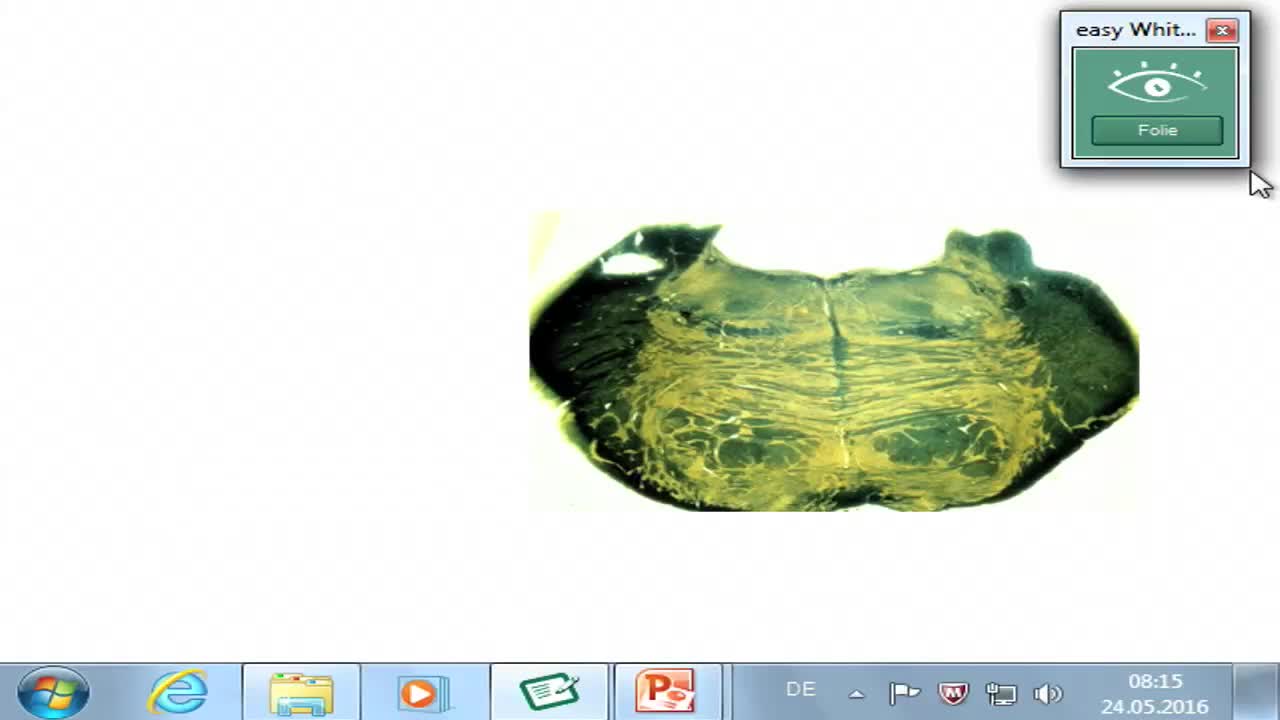
Task: Start Windows Media Player from the taskbar
Action: 424,690
